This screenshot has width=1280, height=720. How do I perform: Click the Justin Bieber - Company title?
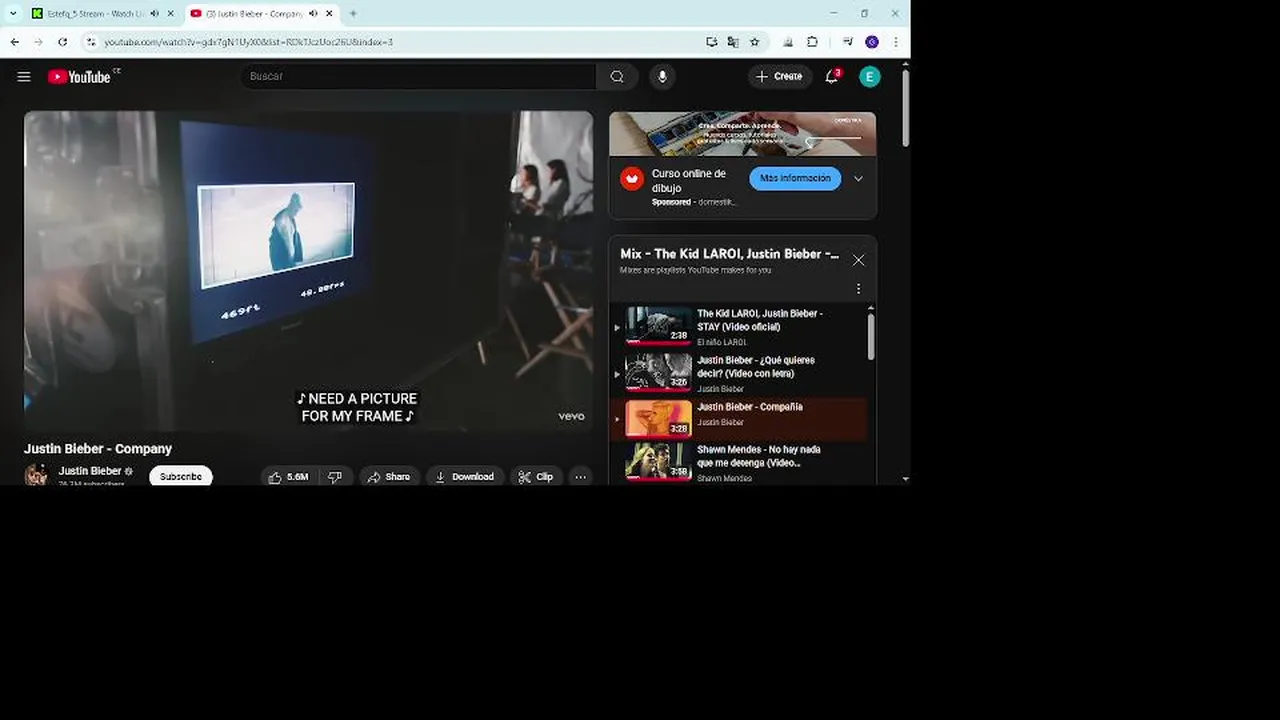click(98, 449)
